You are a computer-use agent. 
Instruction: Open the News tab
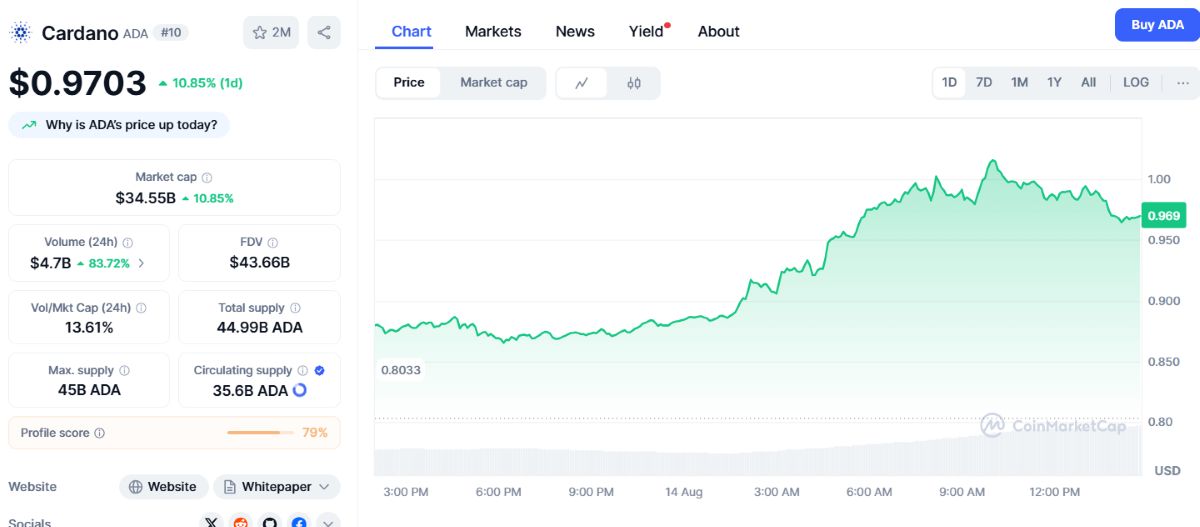(x=575, y=32)
